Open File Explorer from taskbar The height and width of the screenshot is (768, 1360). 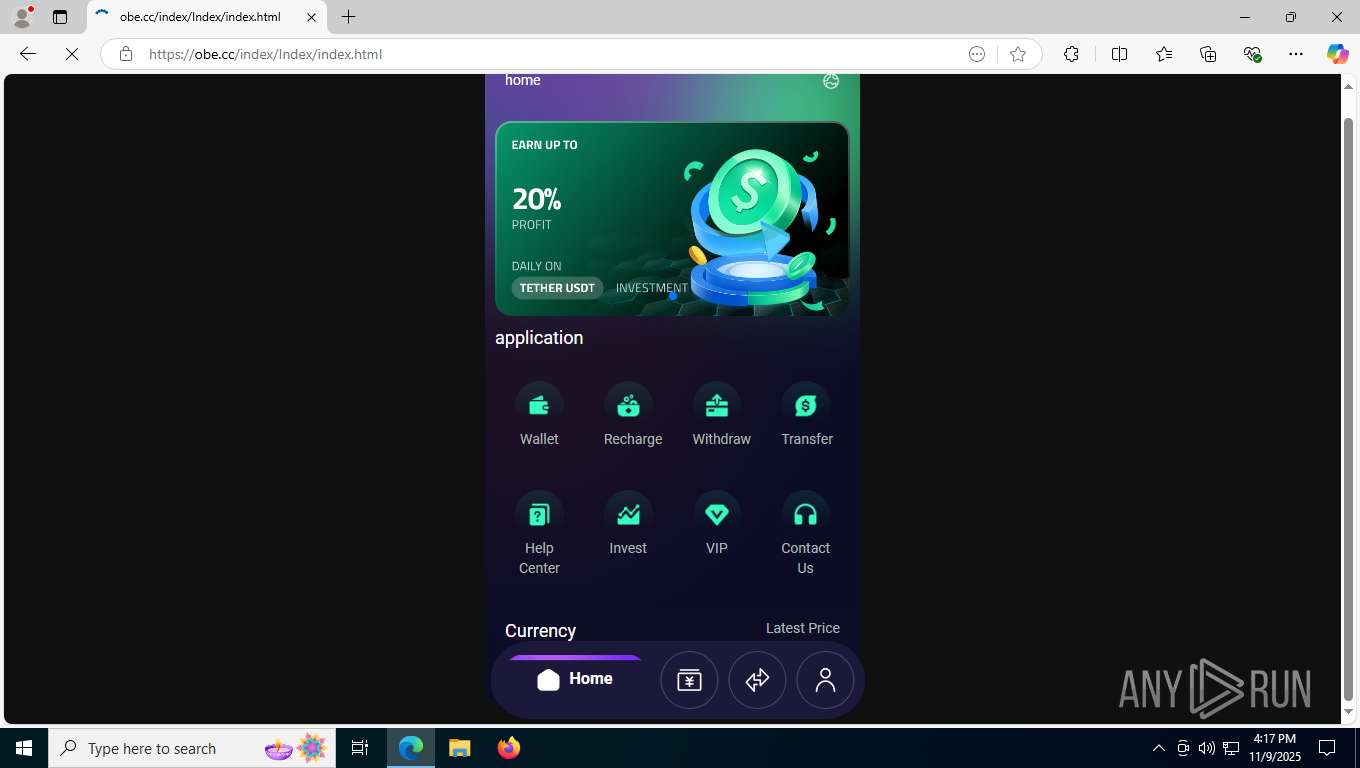pyautogui.click(x=459, y=748)
